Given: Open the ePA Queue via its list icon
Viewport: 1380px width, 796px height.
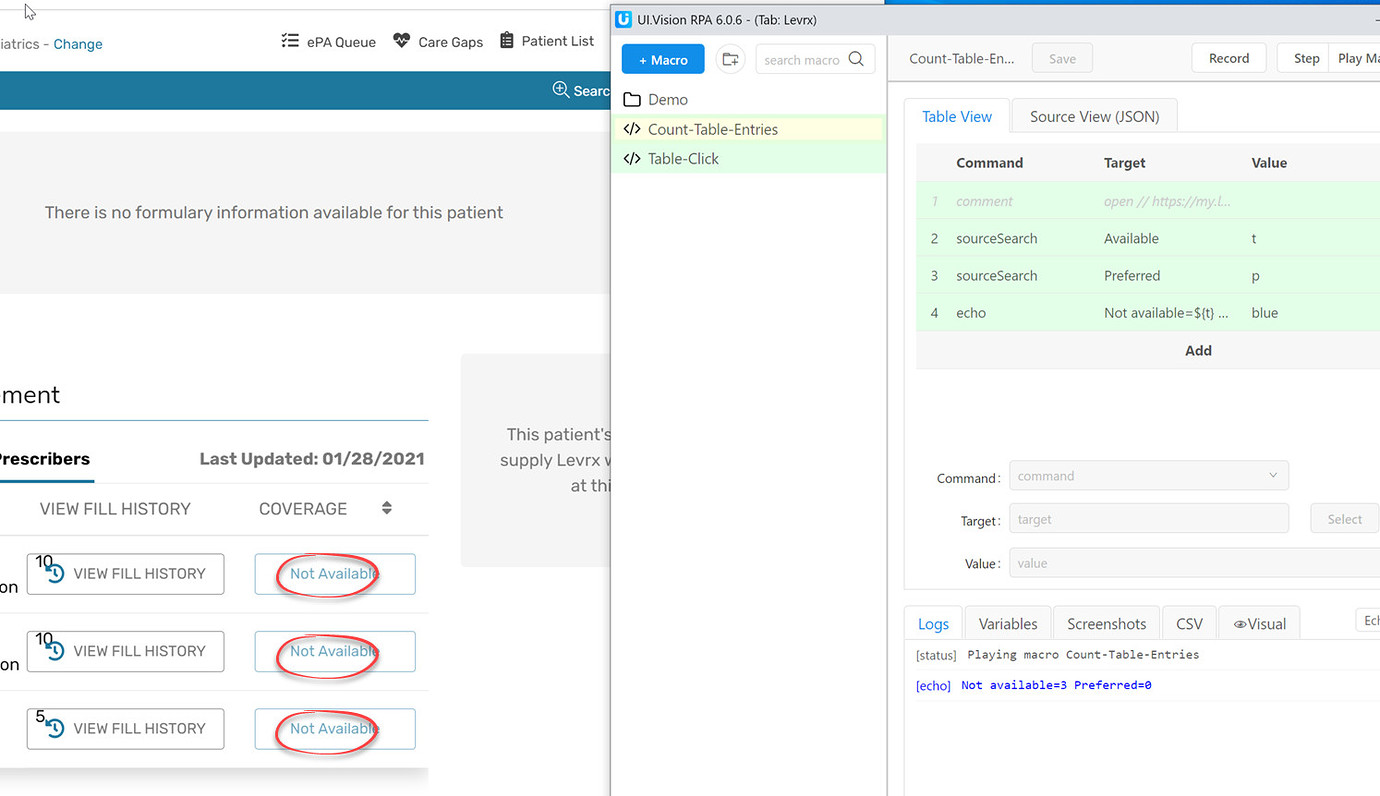Looking at the screenshot, I should [x=290, y=41].
